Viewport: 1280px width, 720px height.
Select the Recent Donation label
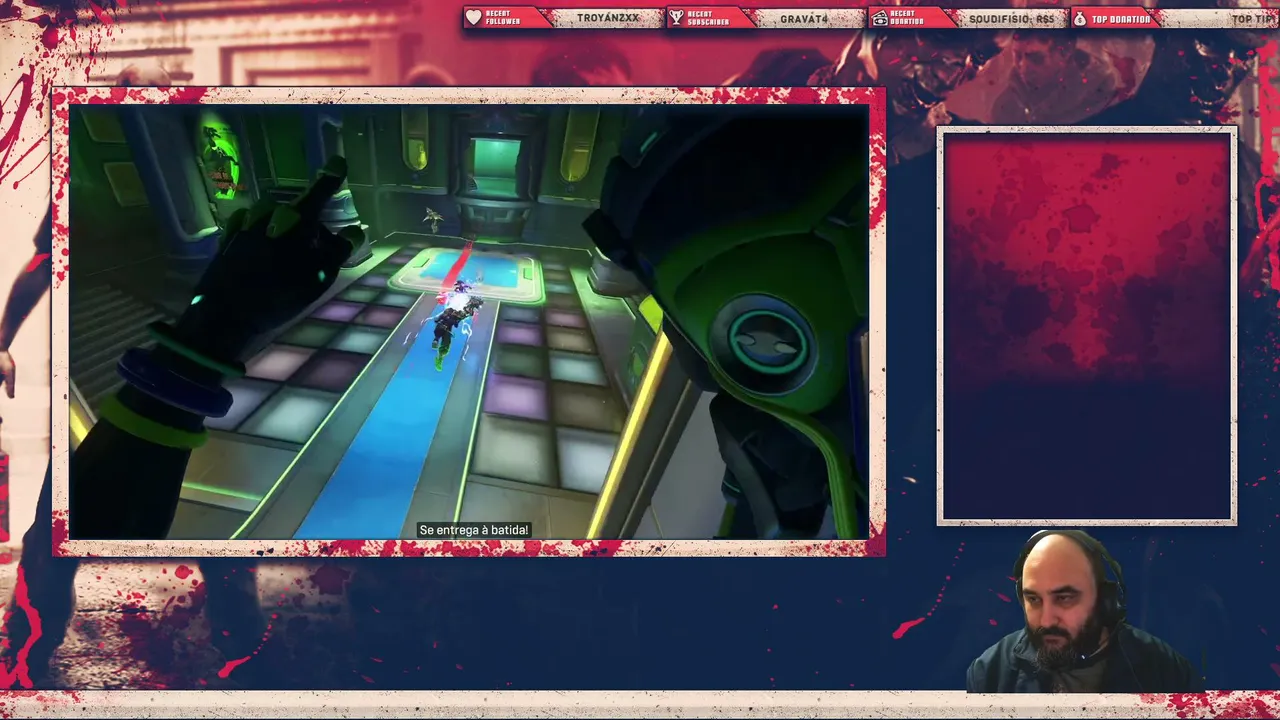[905, 18]
